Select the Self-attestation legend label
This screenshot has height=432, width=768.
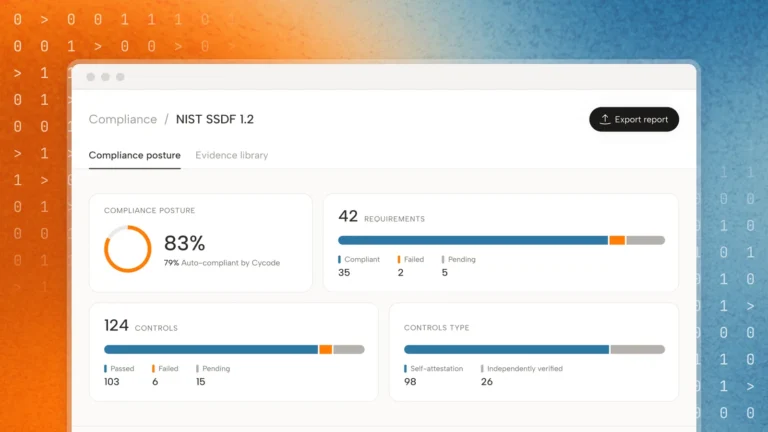(436, 369)
